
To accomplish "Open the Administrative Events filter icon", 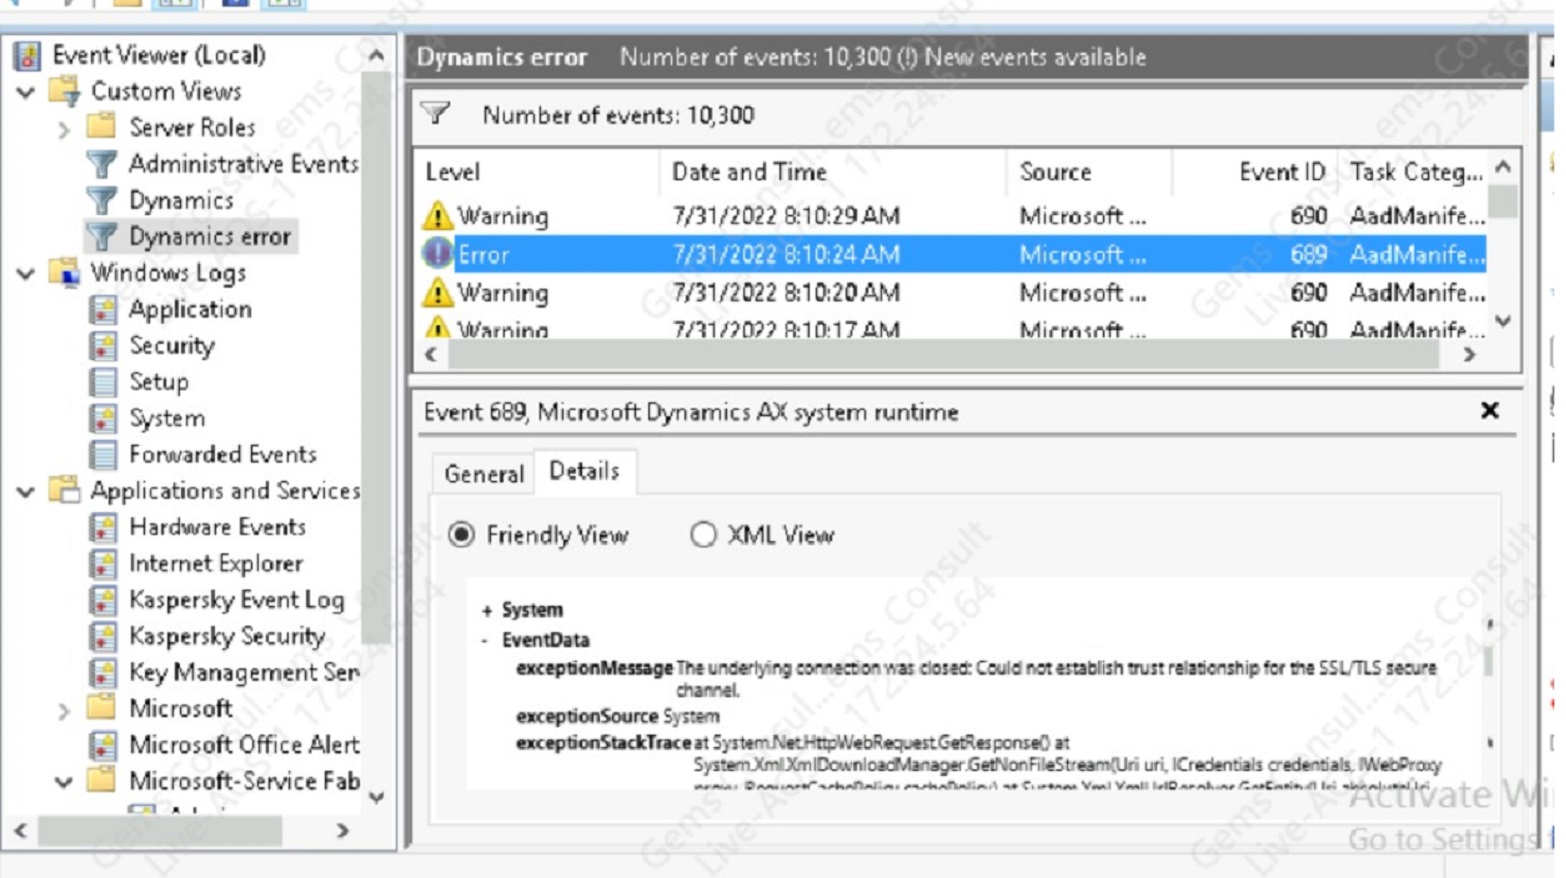I will click(x=102, y=164).
